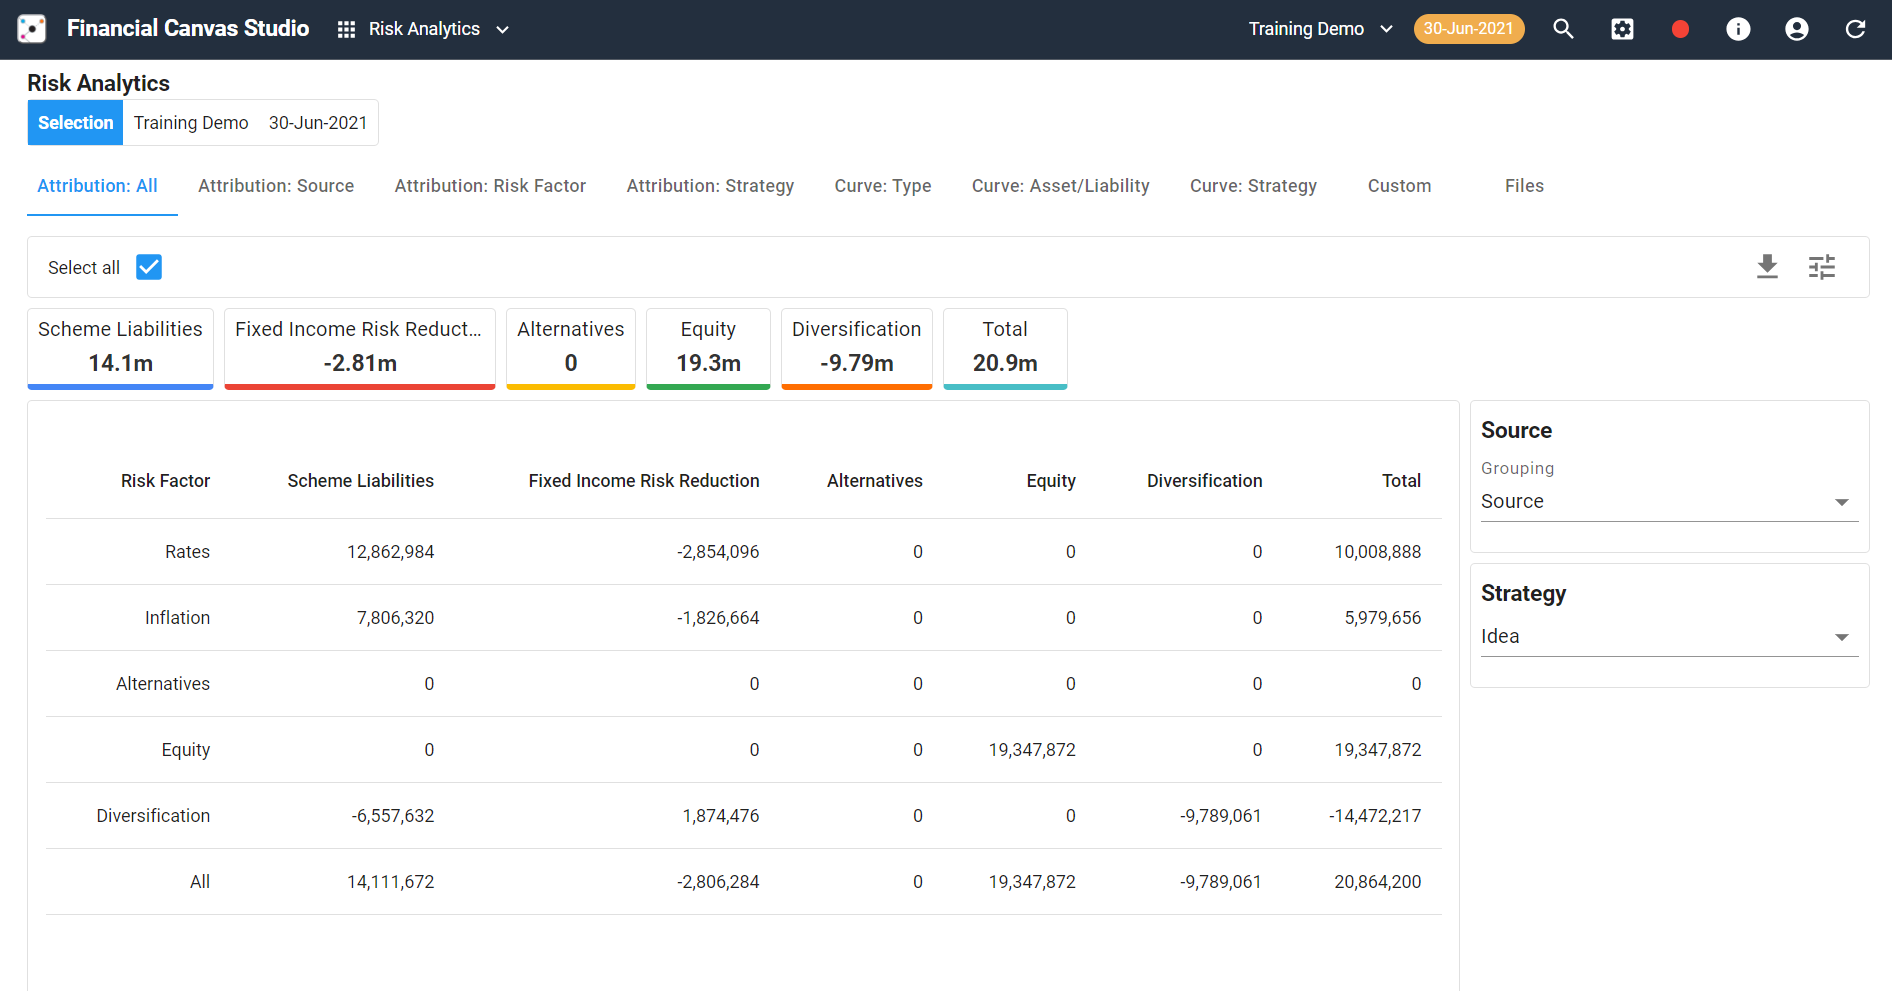Open the Source grouping dropdown
This screenshot has height=991, width=1892.
[1669, 502]
